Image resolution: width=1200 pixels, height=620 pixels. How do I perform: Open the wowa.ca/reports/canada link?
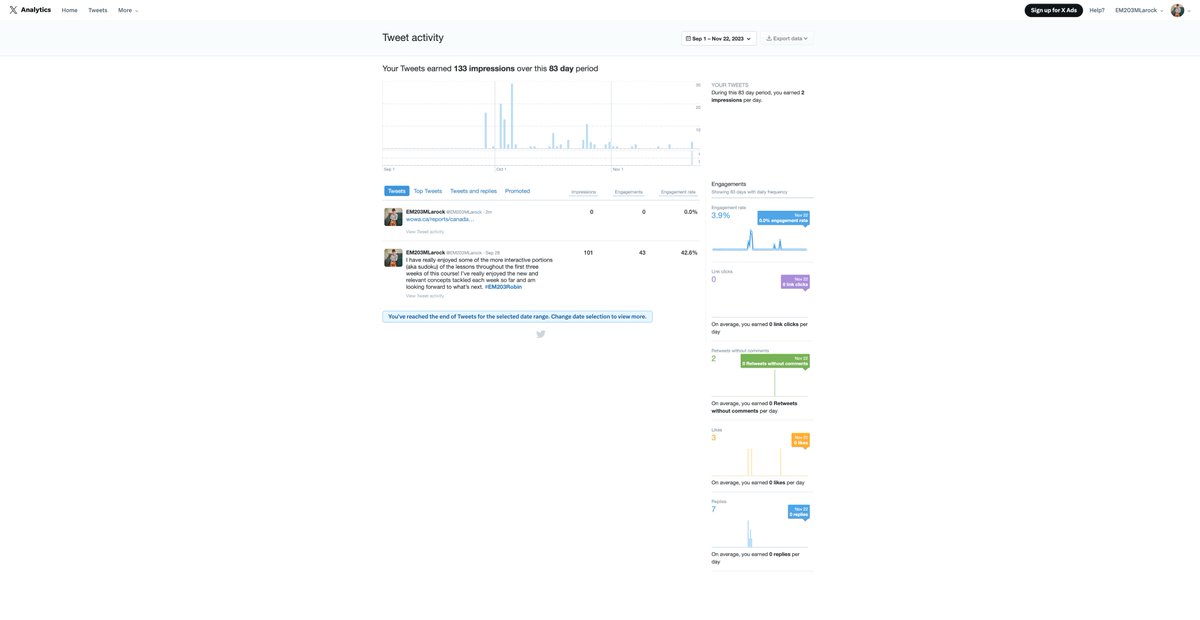pos(440,219)
